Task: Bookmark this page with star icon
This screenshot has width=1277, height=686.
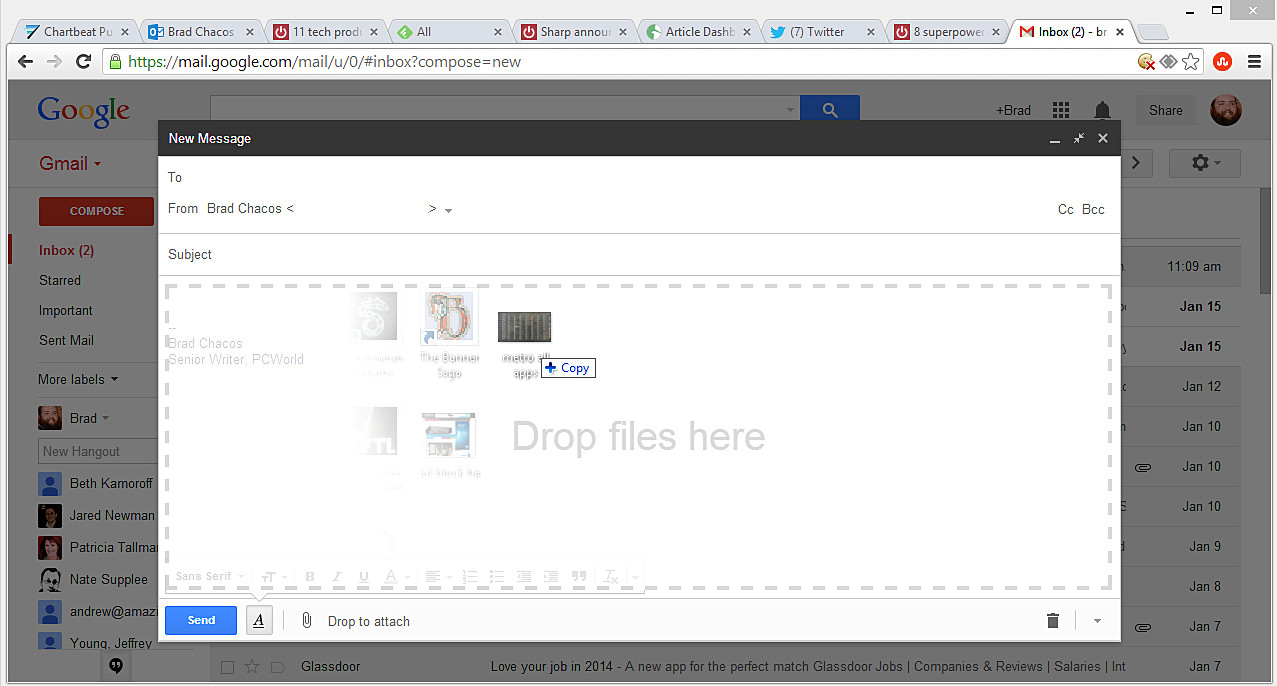Action: click(1190, 62)
